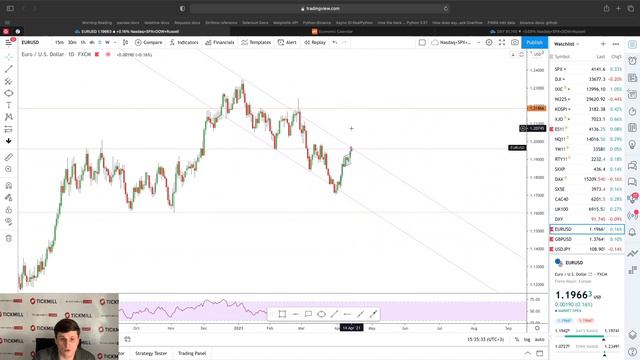Click the trash icon to remove drawings
The width and height of the screenshot is (640, 360).
pyautogui.click(x=9, y=238)
